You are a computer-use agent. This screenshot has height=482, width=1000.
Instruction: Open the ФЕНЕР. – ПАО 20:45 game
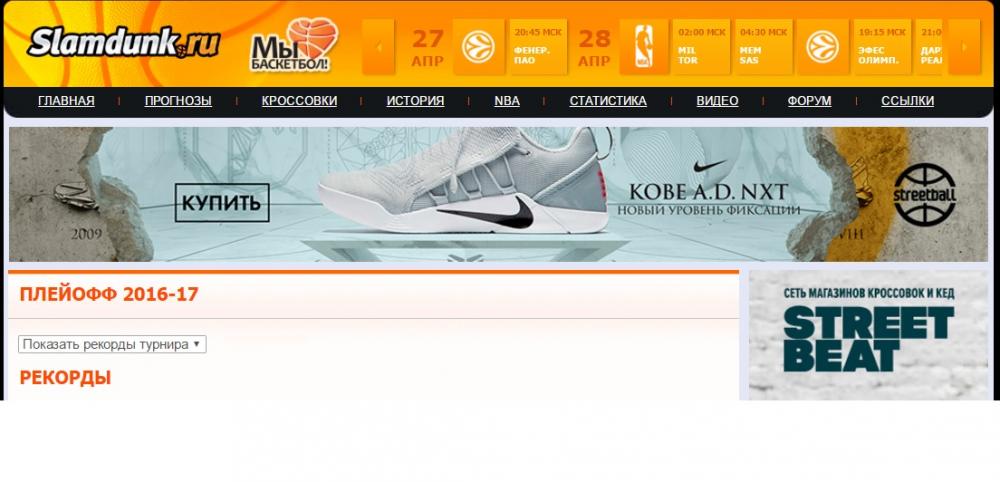538,47
